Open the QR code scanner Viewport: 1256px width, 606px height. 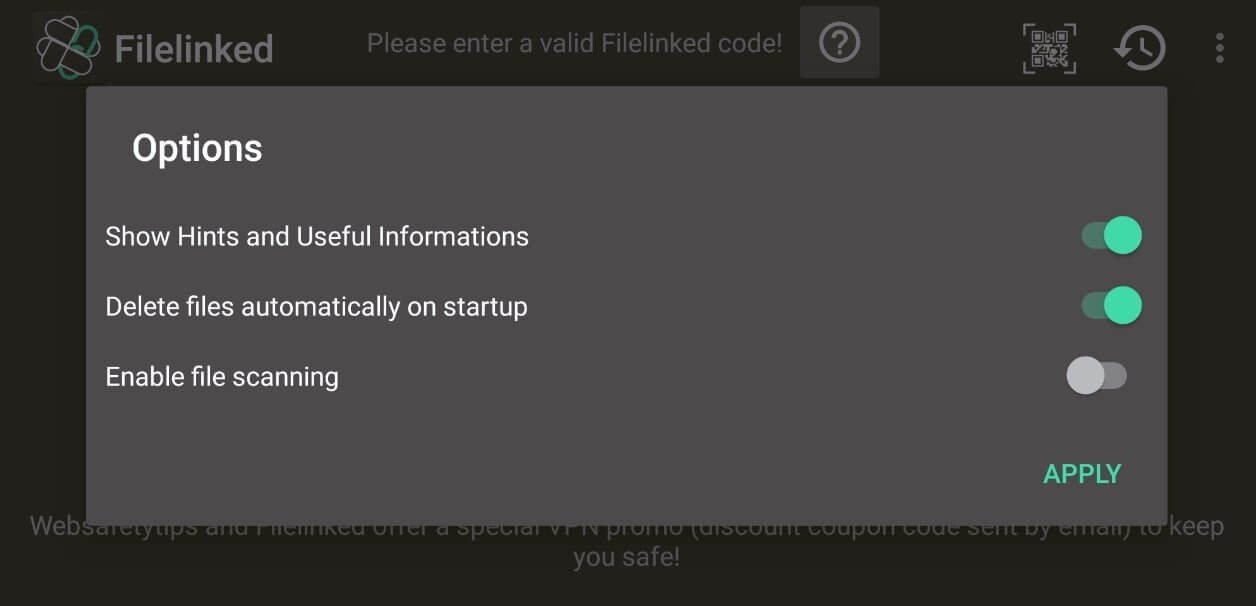[1049, 47]
